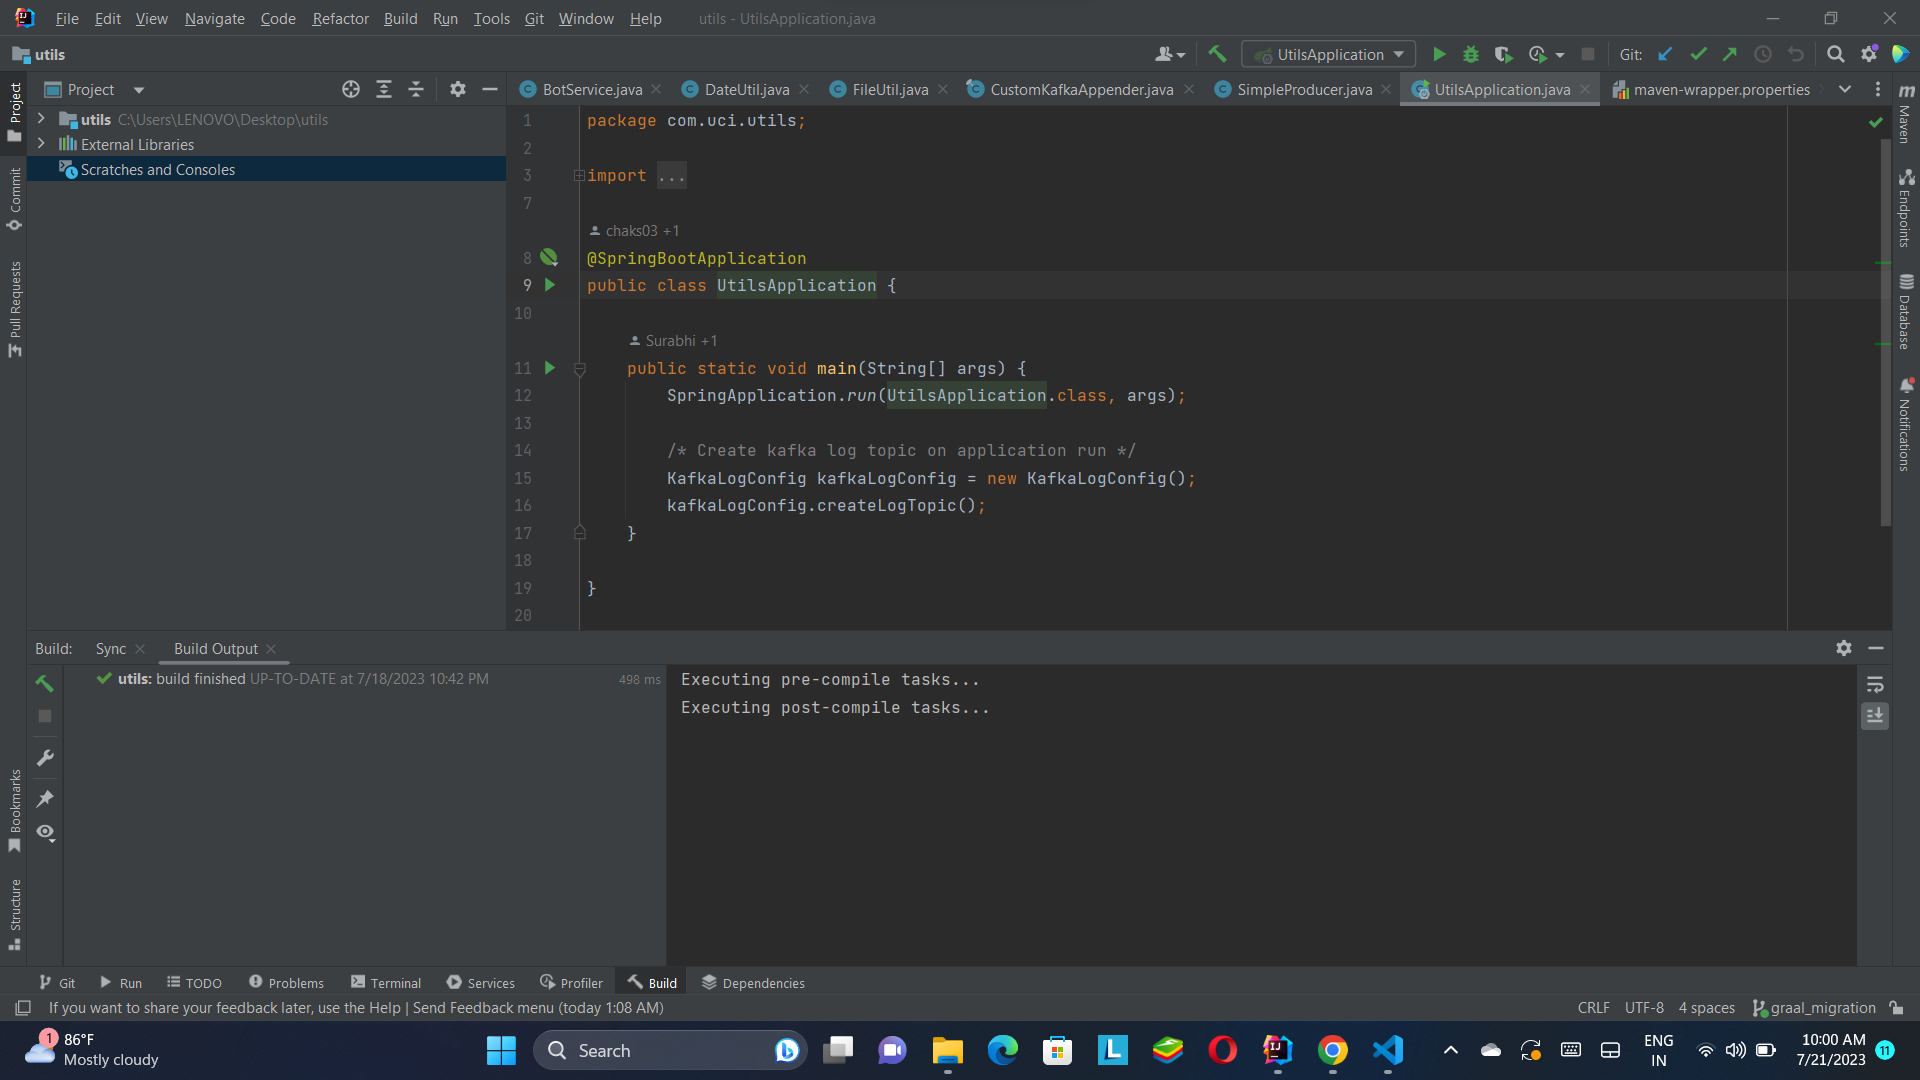Click the editor vertical scrollbar
Screen dimensions: 1920x1080
[1885, 330]
